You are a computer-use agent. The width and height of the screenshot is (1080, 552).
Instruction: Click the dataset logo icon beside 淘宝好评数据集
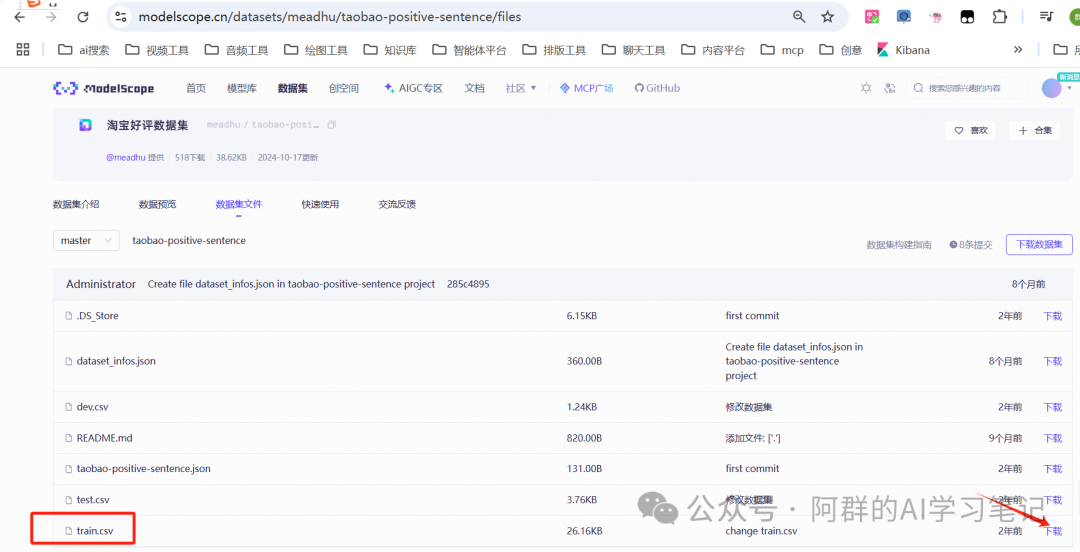point(85,125)
